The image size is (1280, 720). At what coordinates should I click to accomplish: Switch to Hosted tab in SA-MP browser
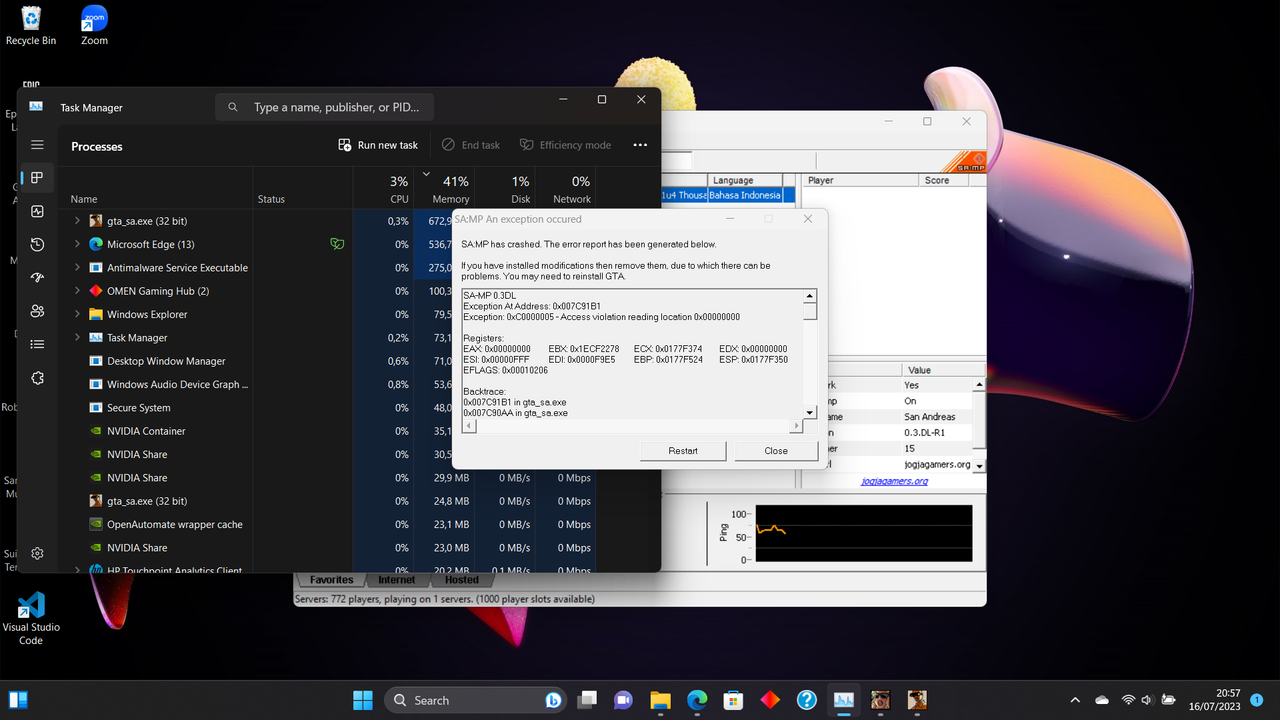click(x=462, y=580)
